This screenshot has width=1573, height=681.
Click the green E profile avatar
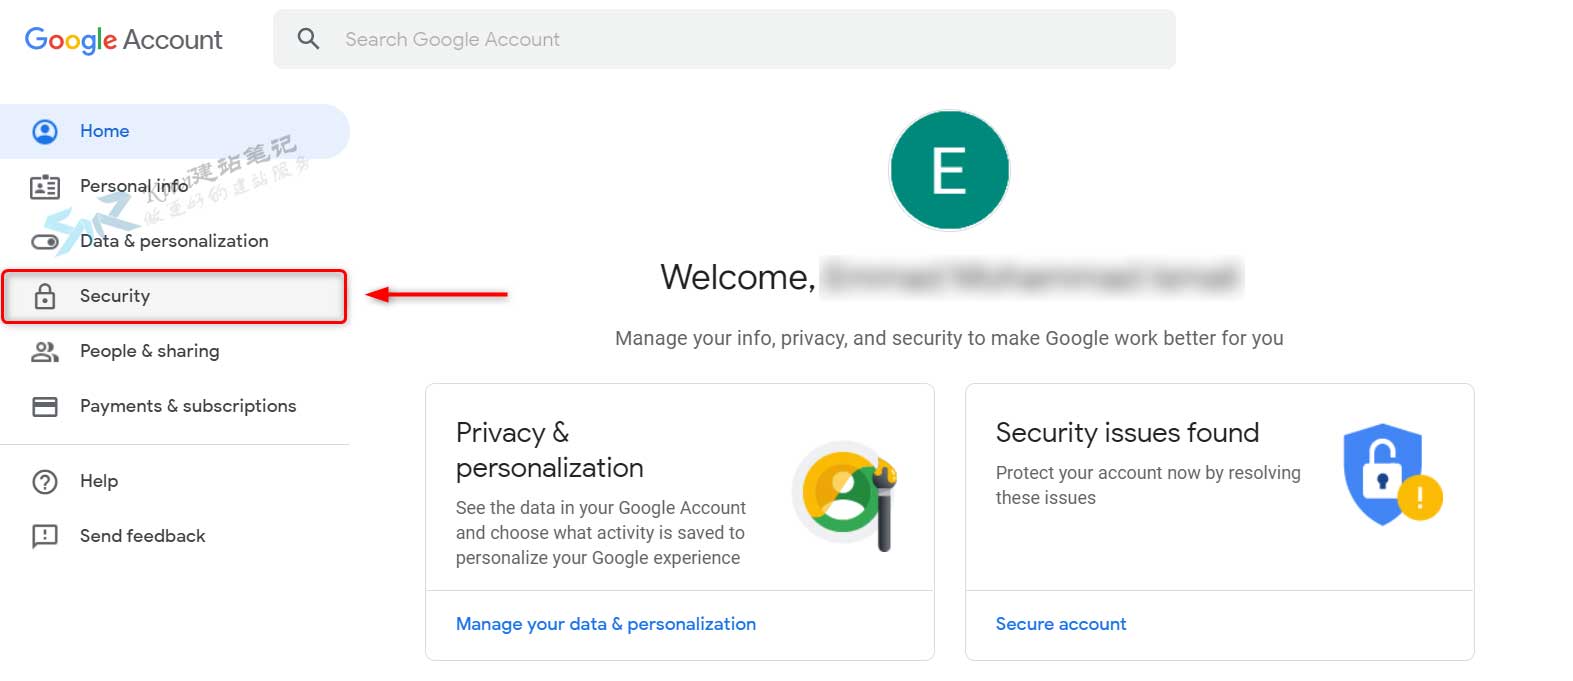pyautogui.click(x=949, y=170)
